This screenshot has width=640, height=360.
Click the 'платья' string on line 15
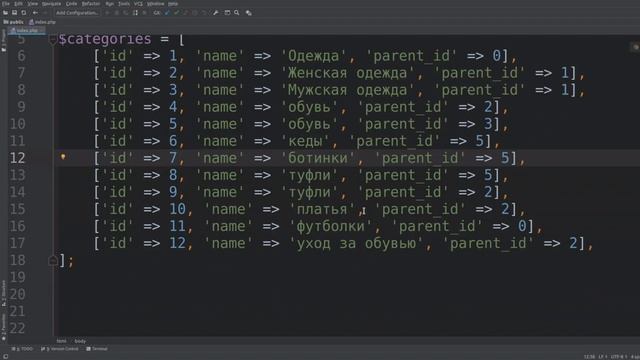click(322, 209)
